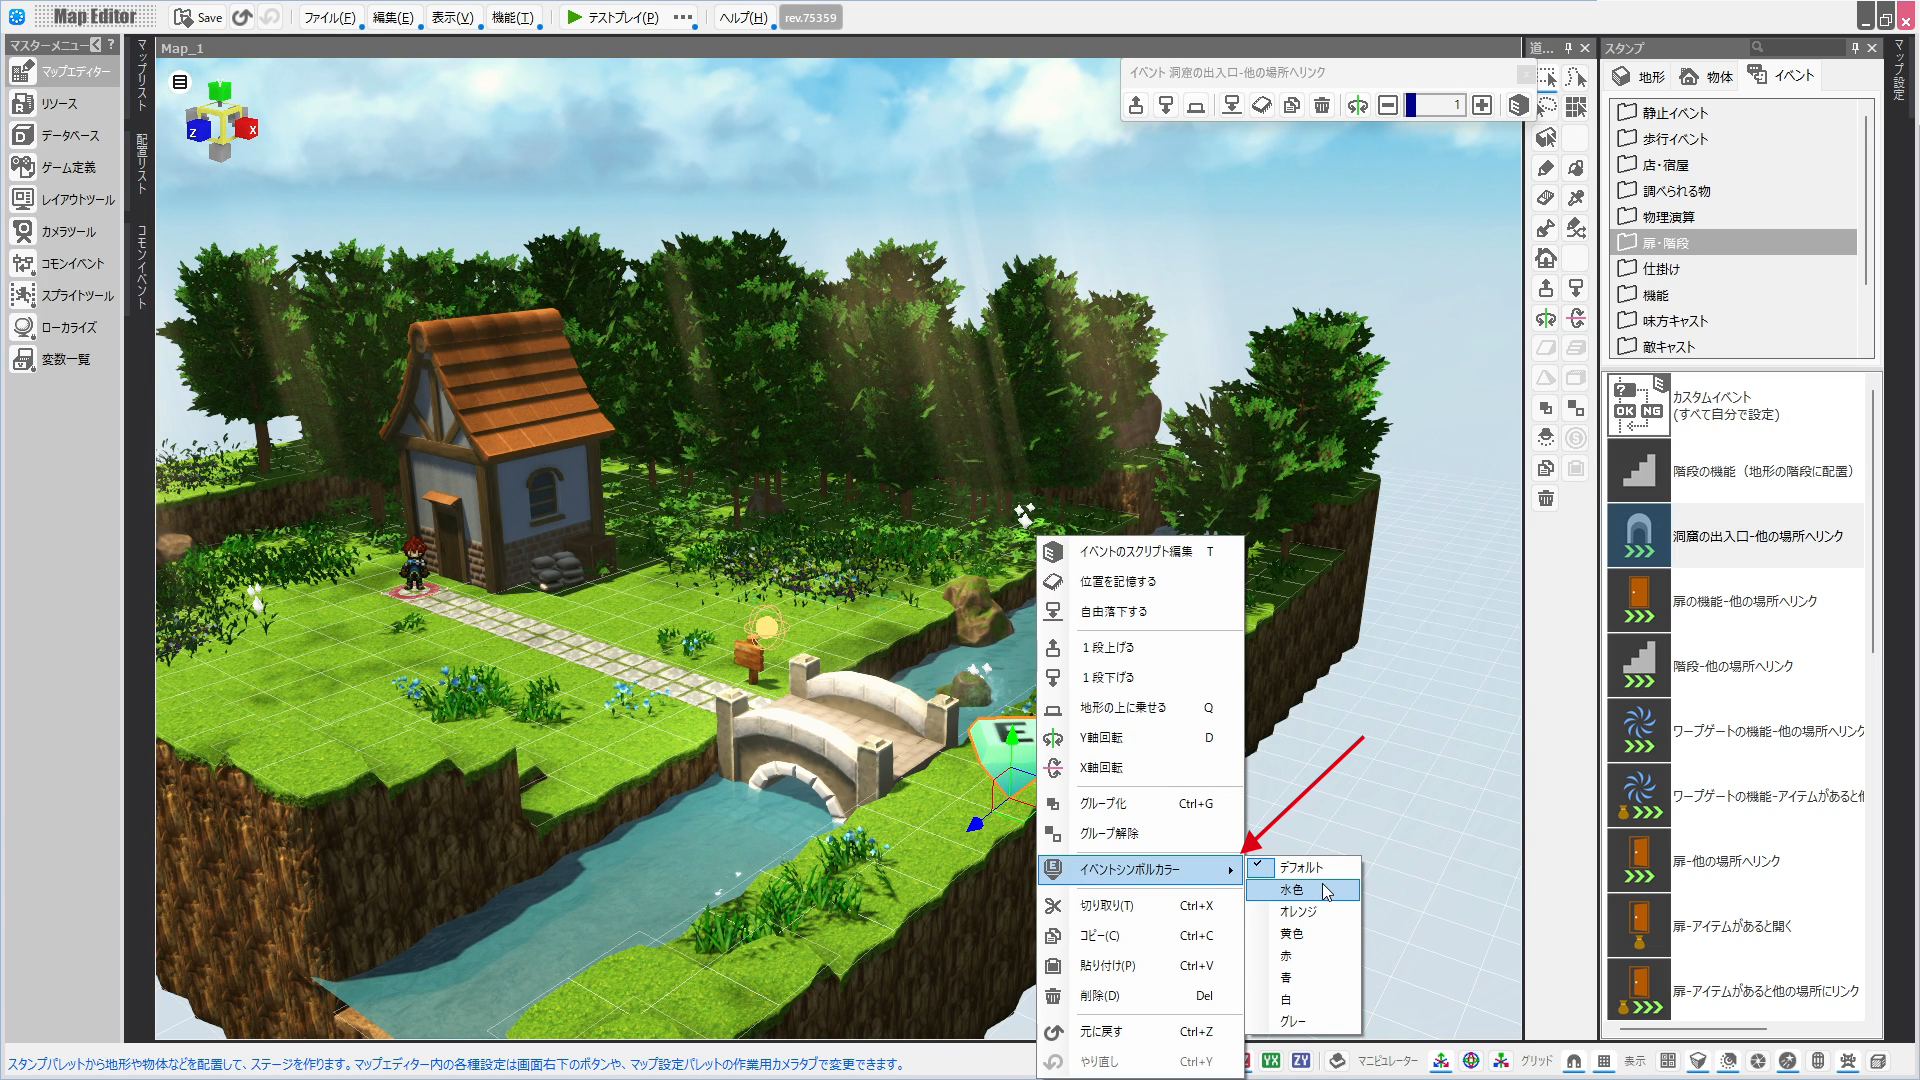Open the 物理演算 folder
The width and height of the screenshot is (1920, 1080).
(x=1733, y=217)
